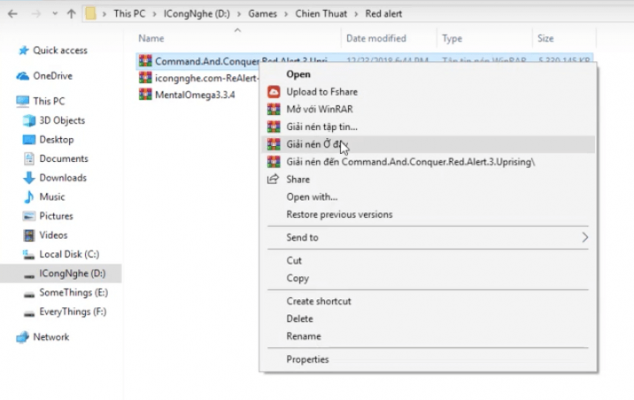Screen dimensions: 634x400
Task: Expand chevron after 'ICongNghe (D:)' in breadcrumb
Action: [239, 14]
